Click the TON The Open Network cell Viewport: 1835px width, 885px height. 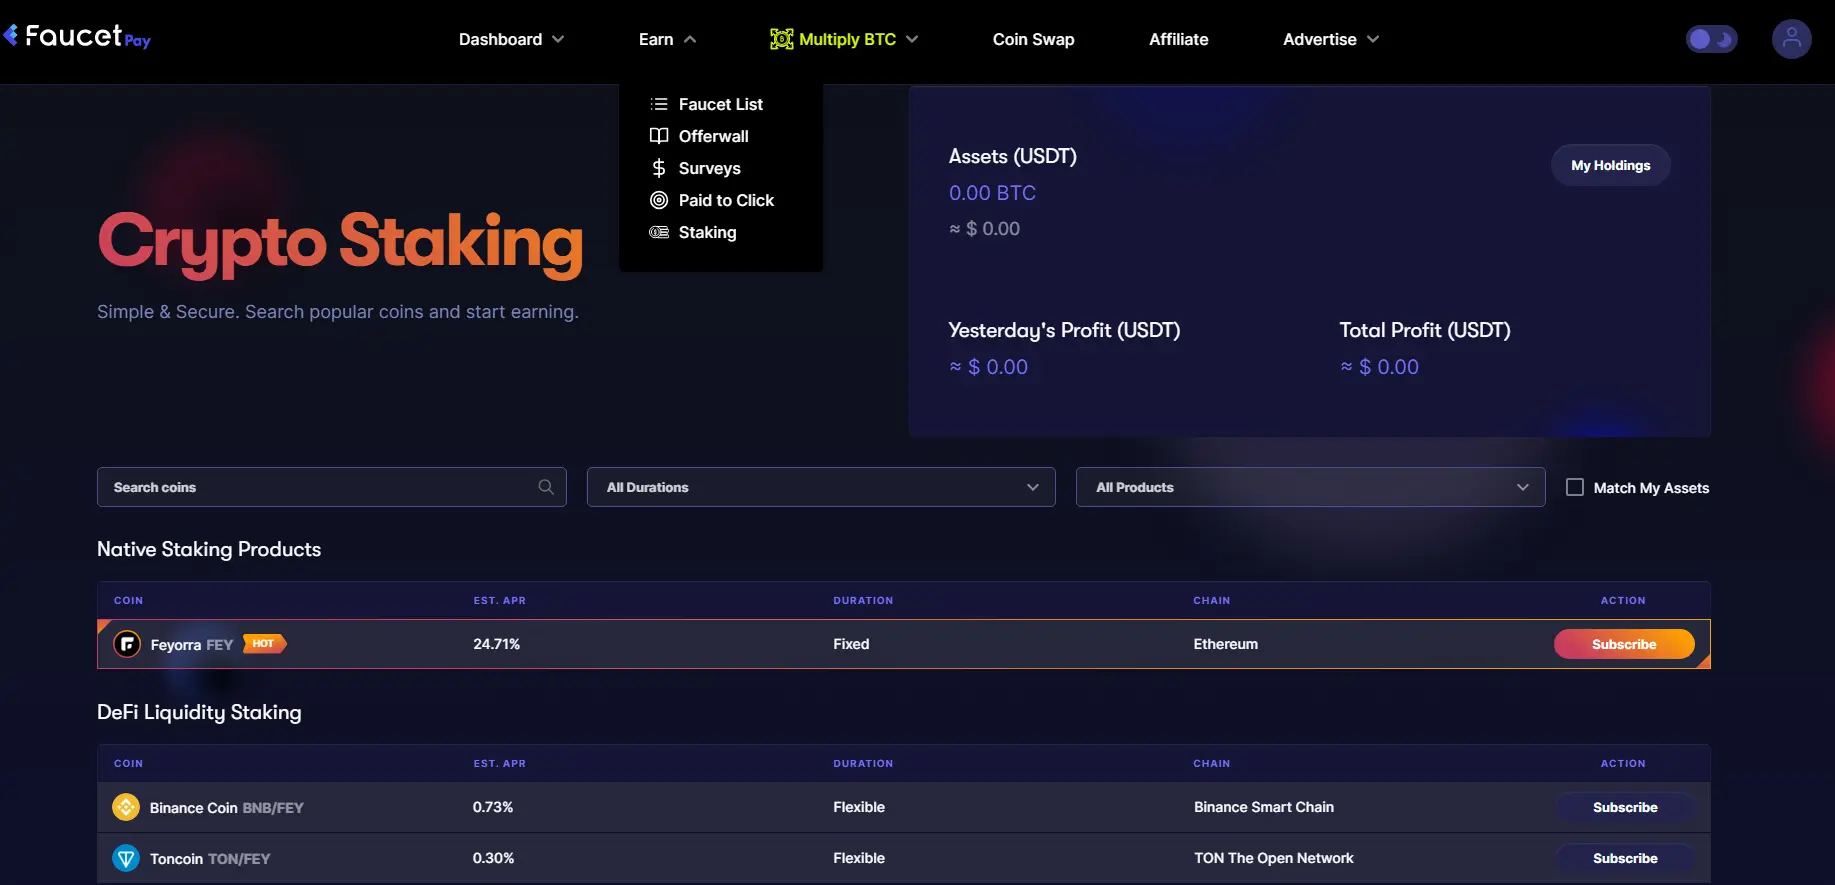(1273, 858)
